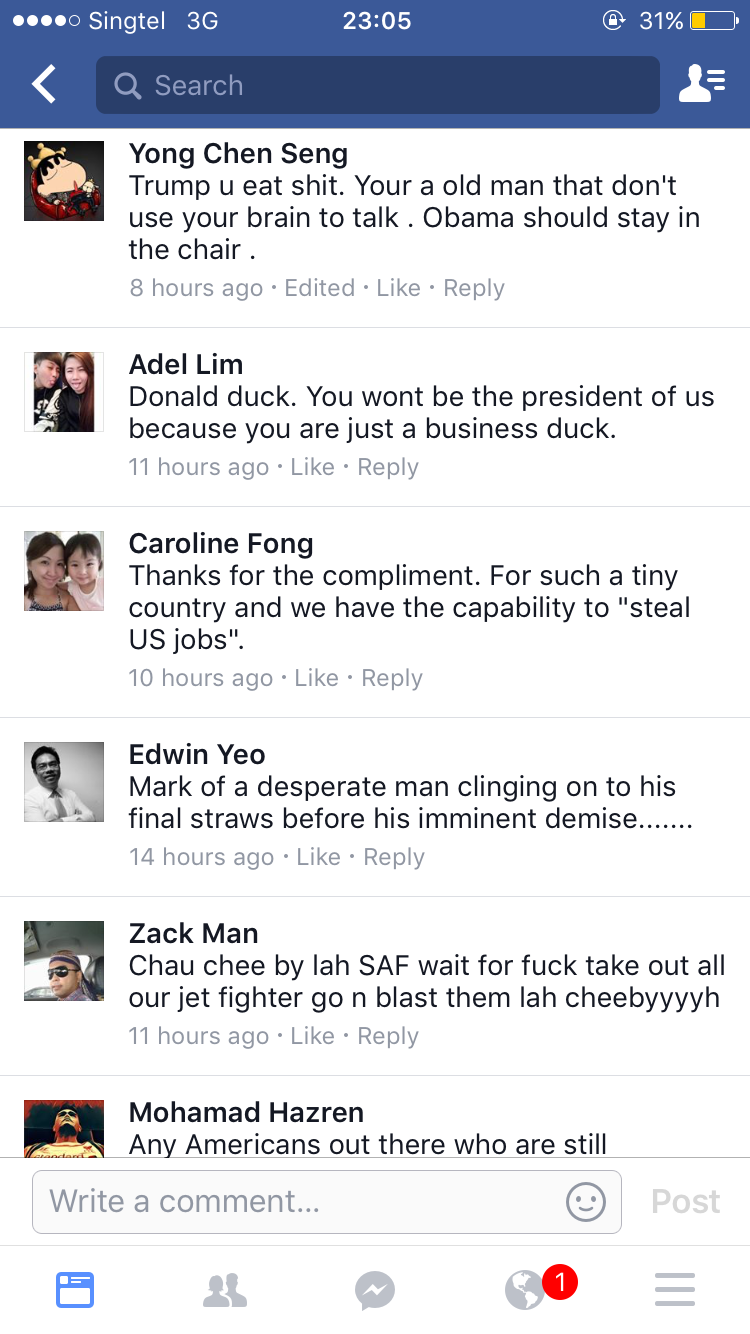Open notifications globe with red badge
Viewport: 750px width, 1334px height.
527,1290
